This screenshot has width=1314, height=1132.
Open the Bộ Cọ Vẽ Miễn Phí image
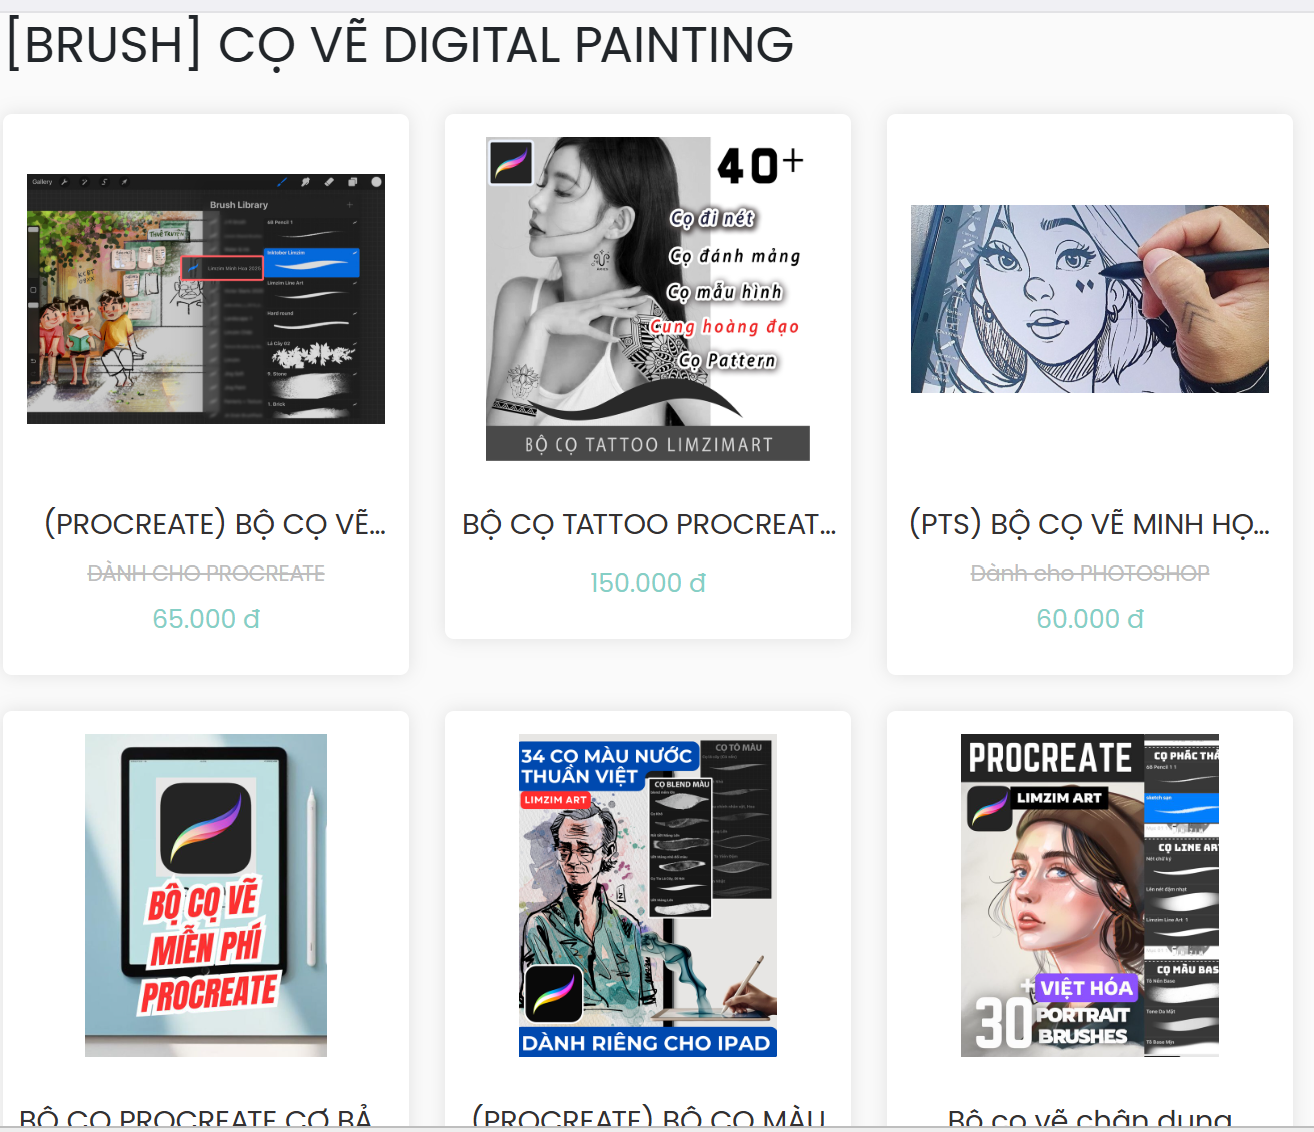point(206,895)
